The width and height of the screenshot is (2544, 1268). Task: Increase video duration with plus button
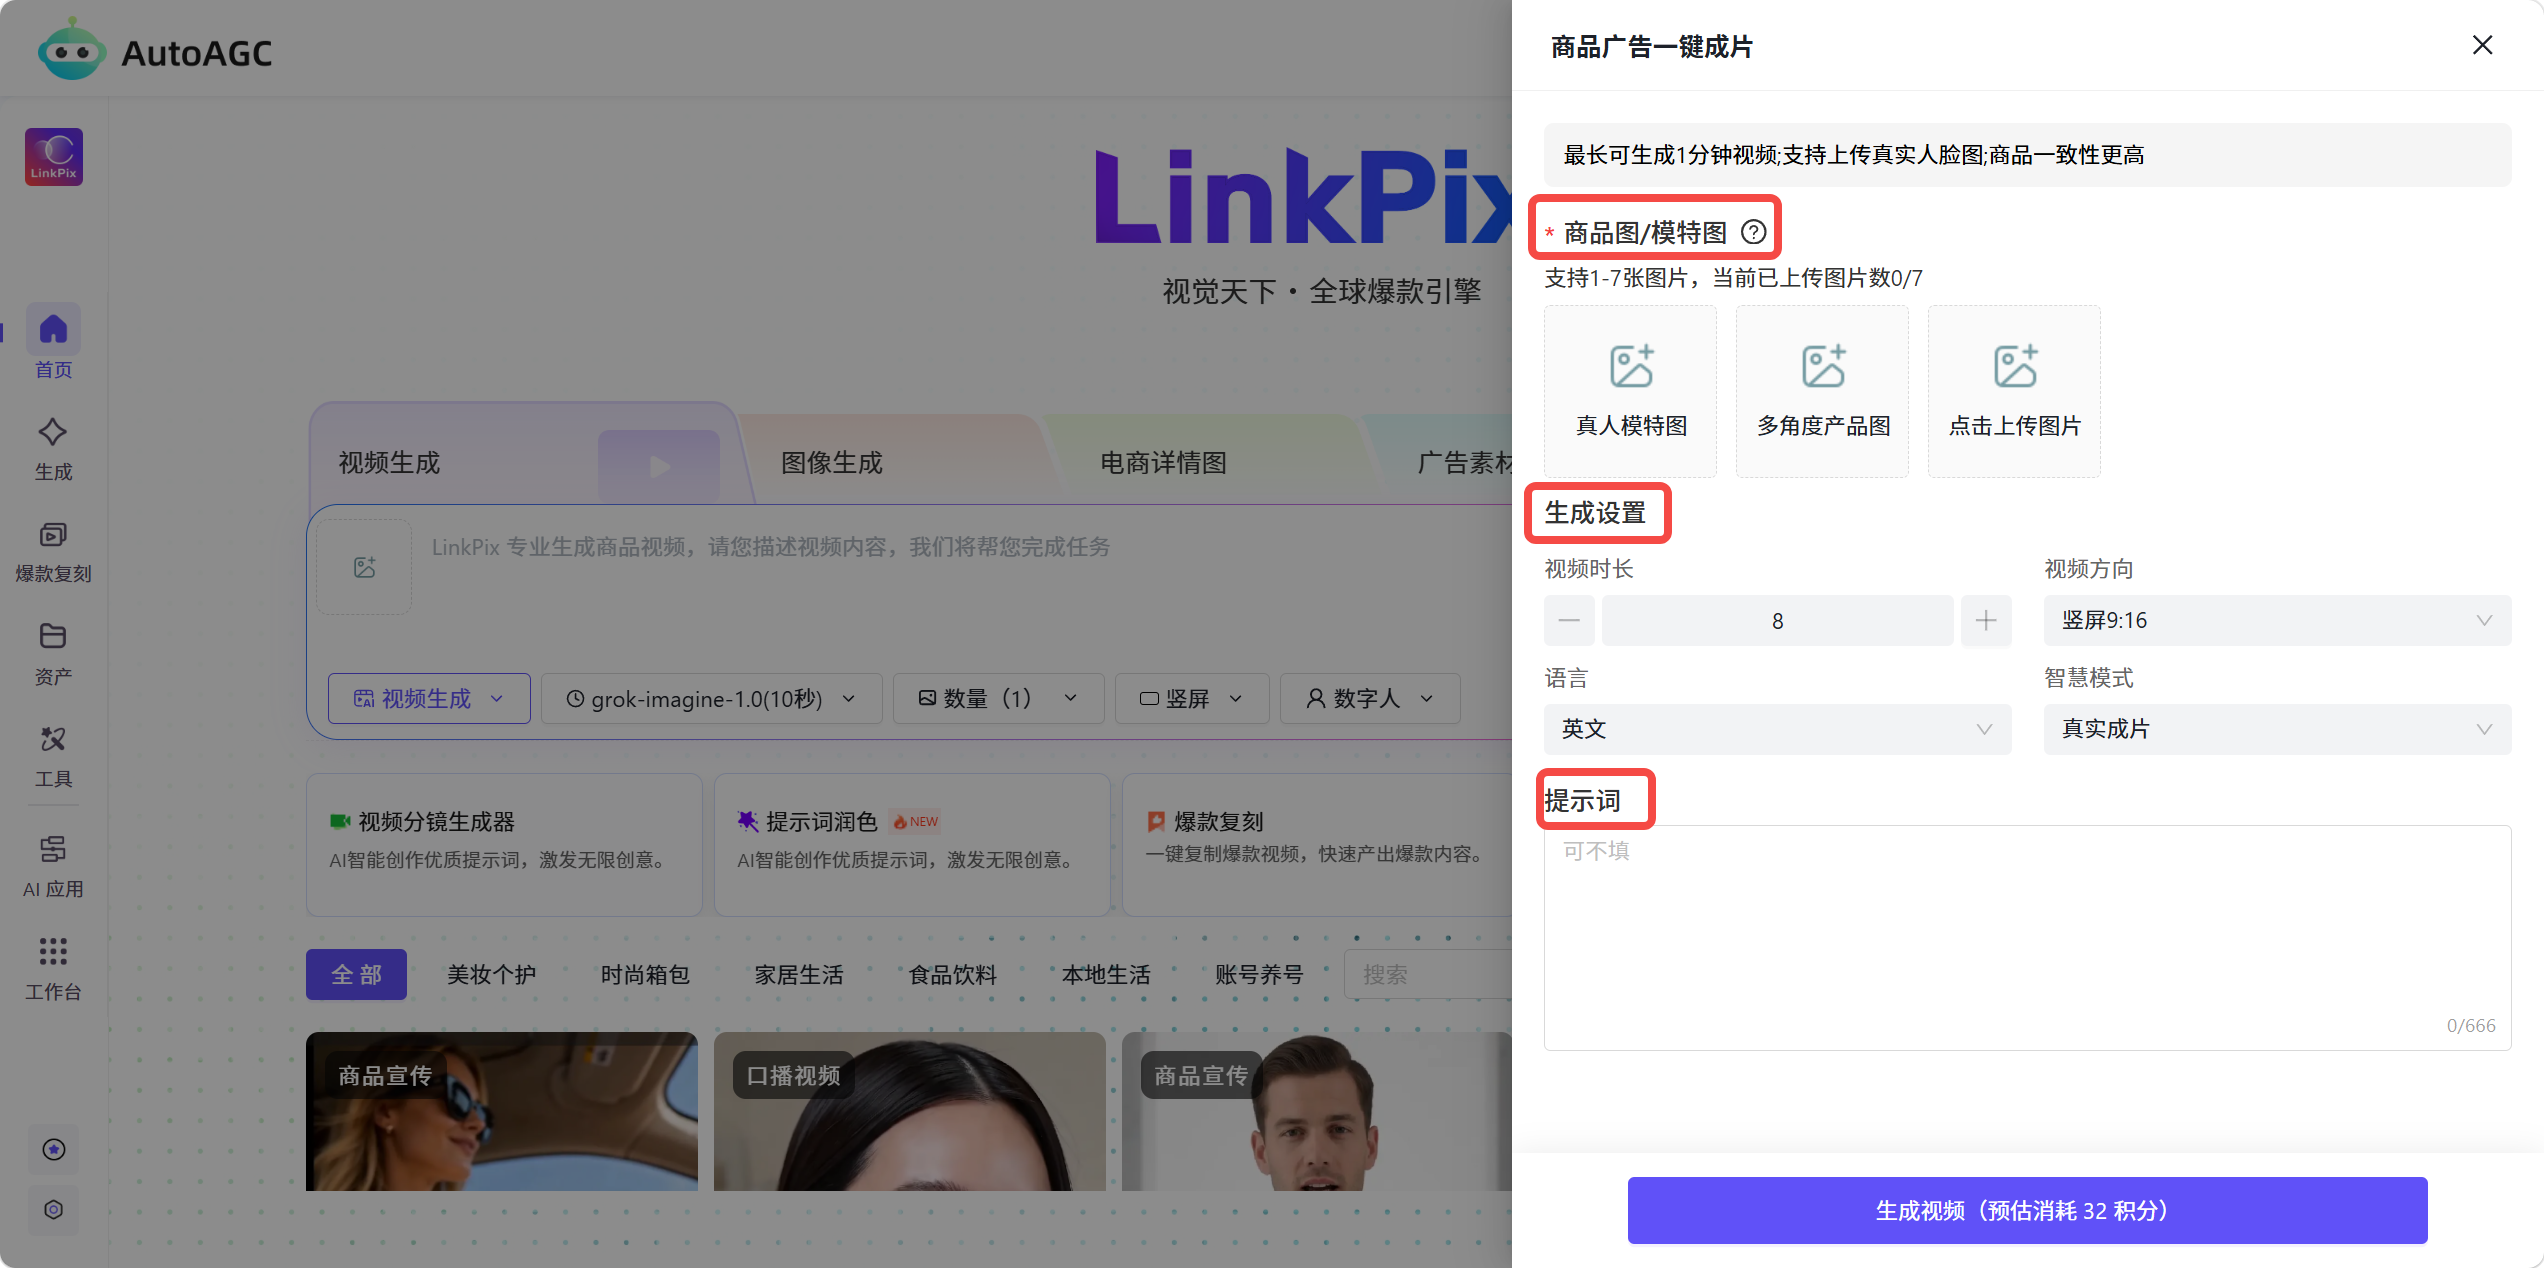[x=1986, y=620]
